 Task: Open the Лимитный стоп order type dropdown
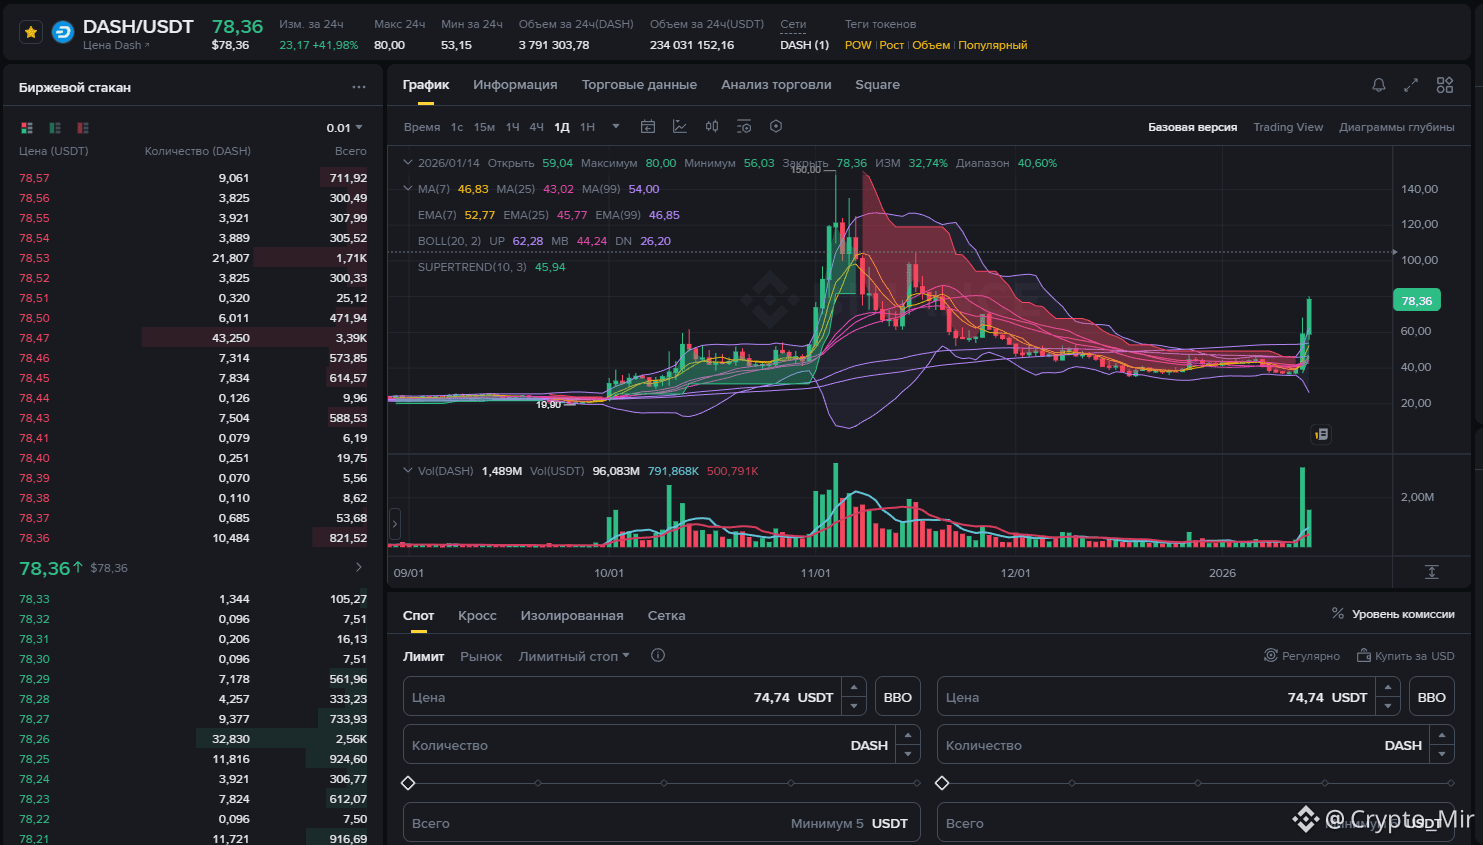click(x=574, y=656)
